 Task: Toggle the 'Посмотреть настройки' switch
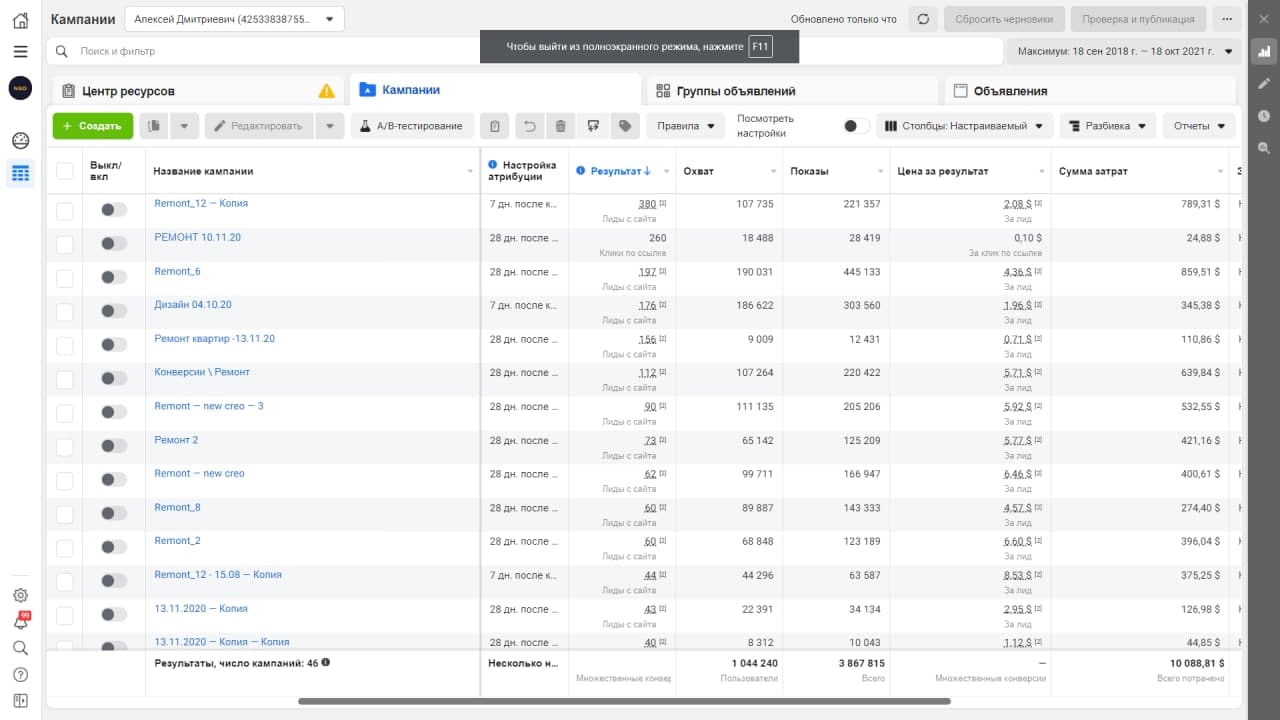click(856, 126)
